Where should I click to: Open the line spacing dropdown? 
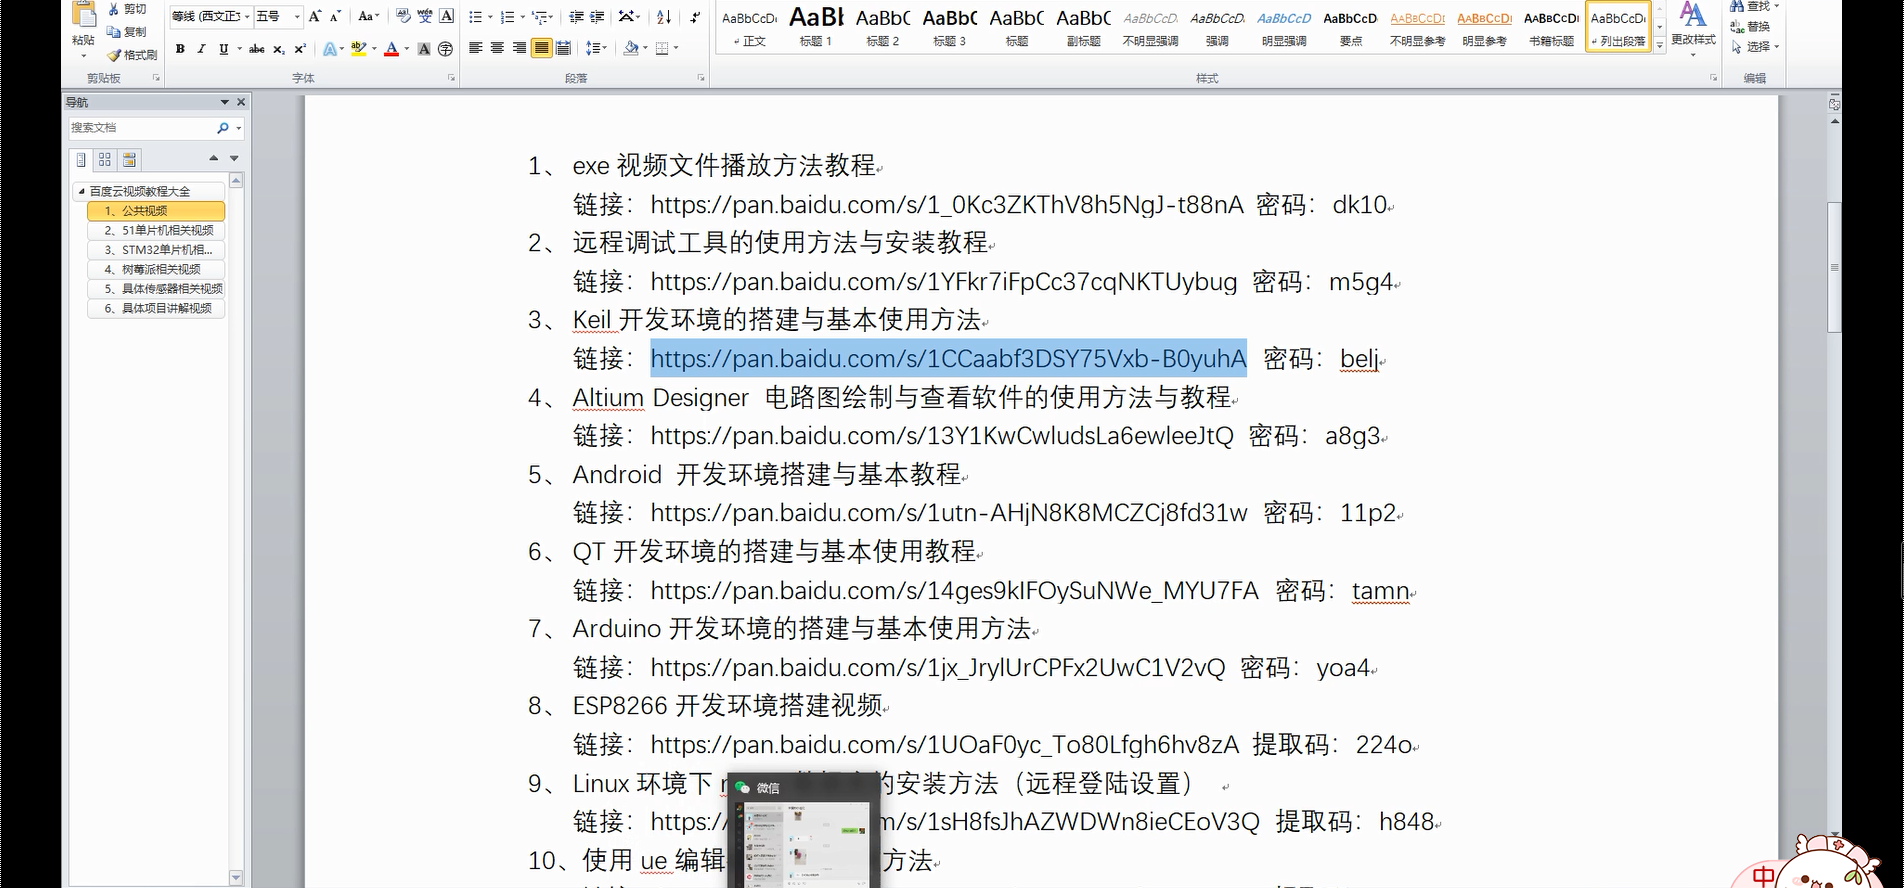click(x=596, y=48)
